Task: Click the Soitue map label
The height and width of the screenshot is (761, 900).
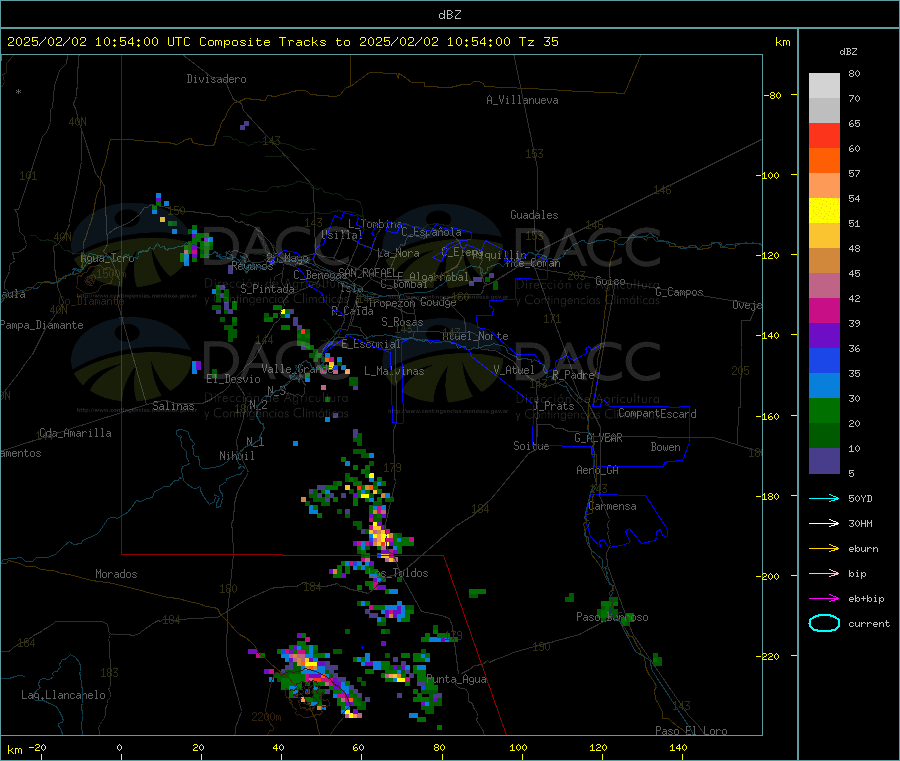Action: (x=531, y=446)
